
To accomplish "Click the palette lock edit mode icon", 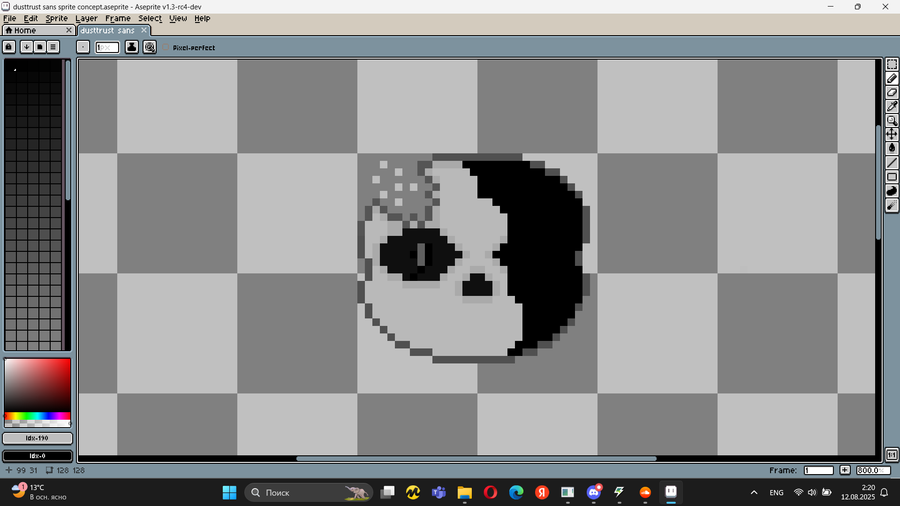I will [x=9, y=47].
